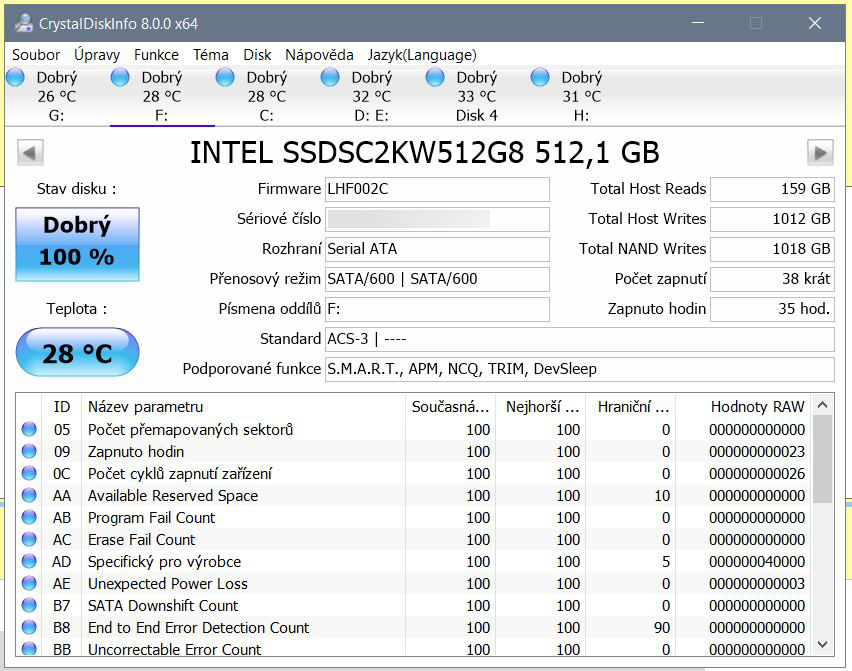Select disk H: status orb
The image size is (852, 671).
pyautogui.click(x=540, y=77)
